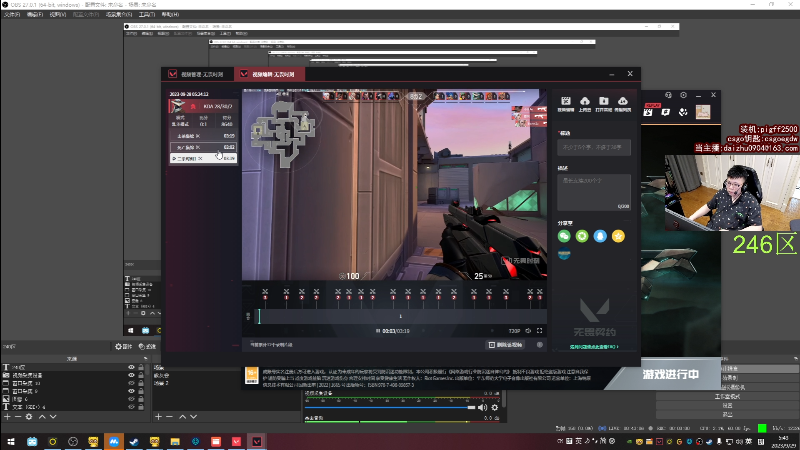Toggle visibility of 246区 text source
The height and width of the screenshot is (450, 800).
pos(131,367)
